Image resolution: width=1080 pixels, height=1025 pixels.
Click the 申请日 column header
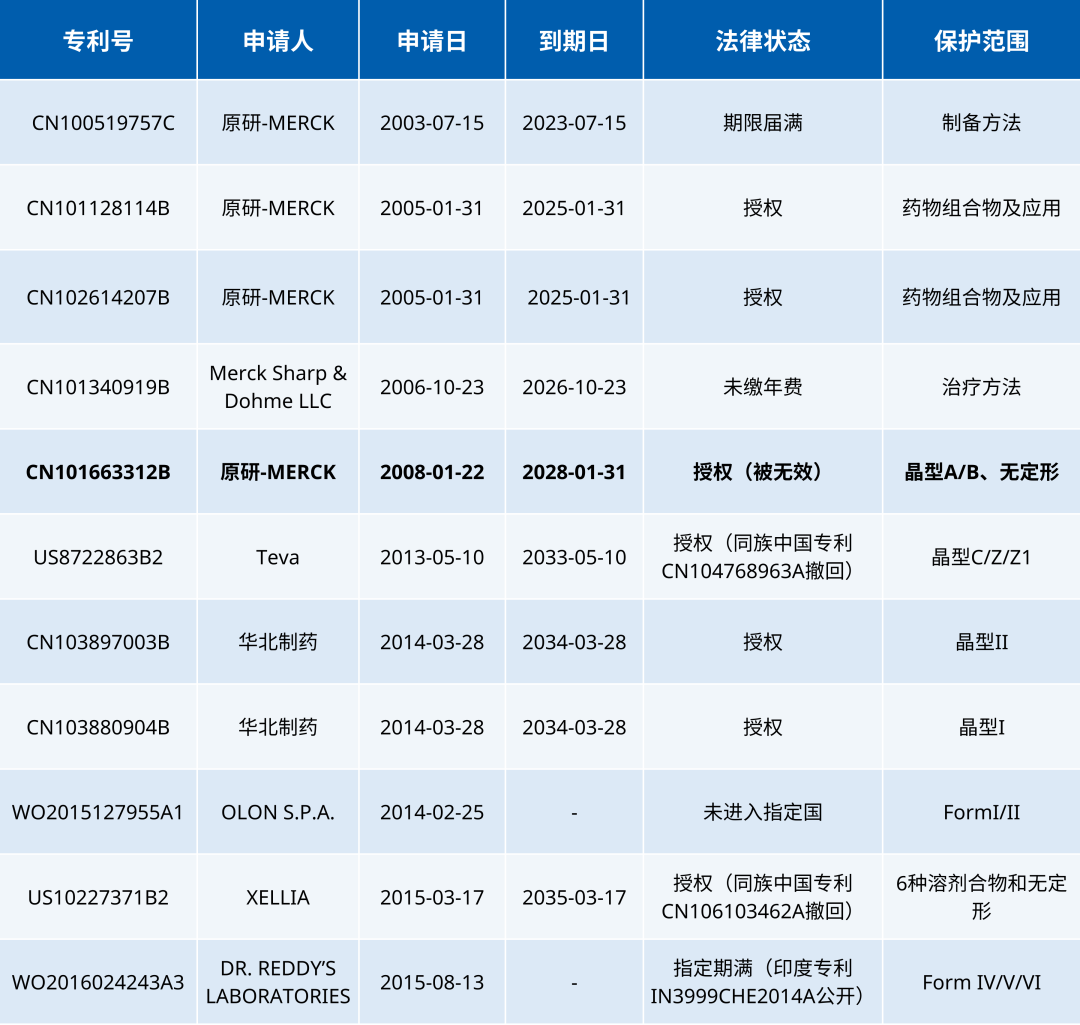pos(432,41)
